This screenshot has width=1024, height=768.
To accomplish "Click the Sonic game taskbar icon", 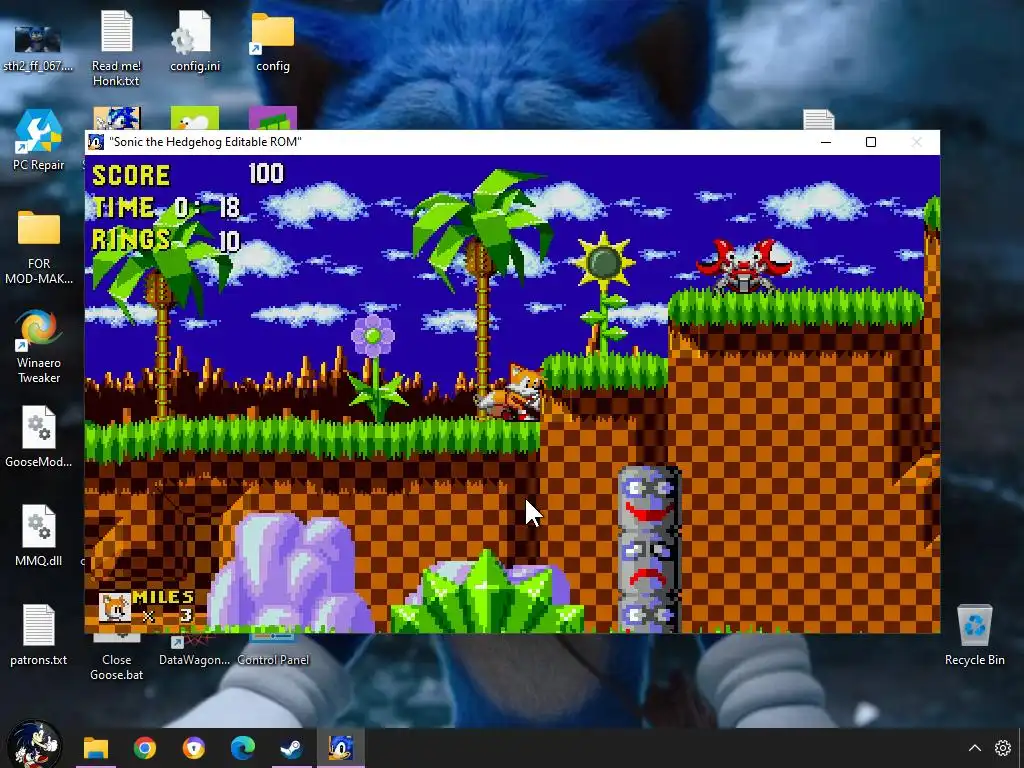I will 341,748.
